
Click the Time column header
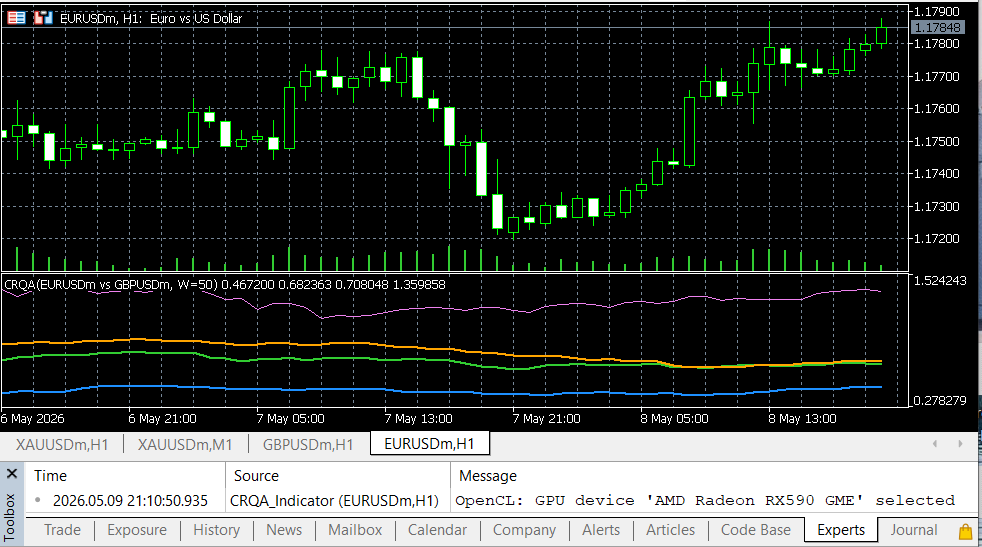click(x=50, y=476)
